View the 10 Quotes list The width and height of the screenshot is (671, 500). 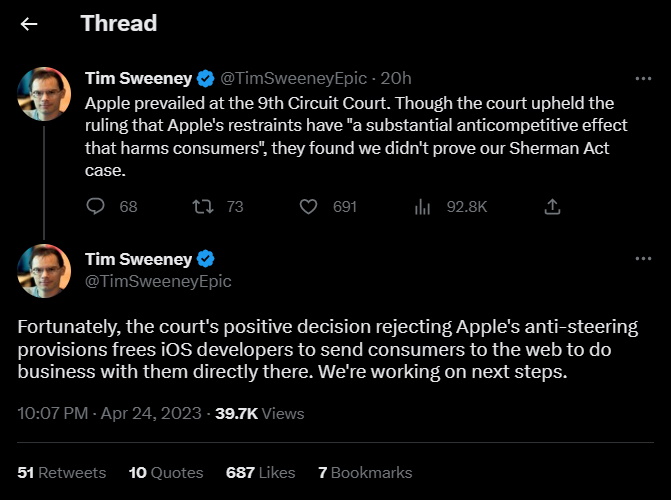click(x=165, y=472)
